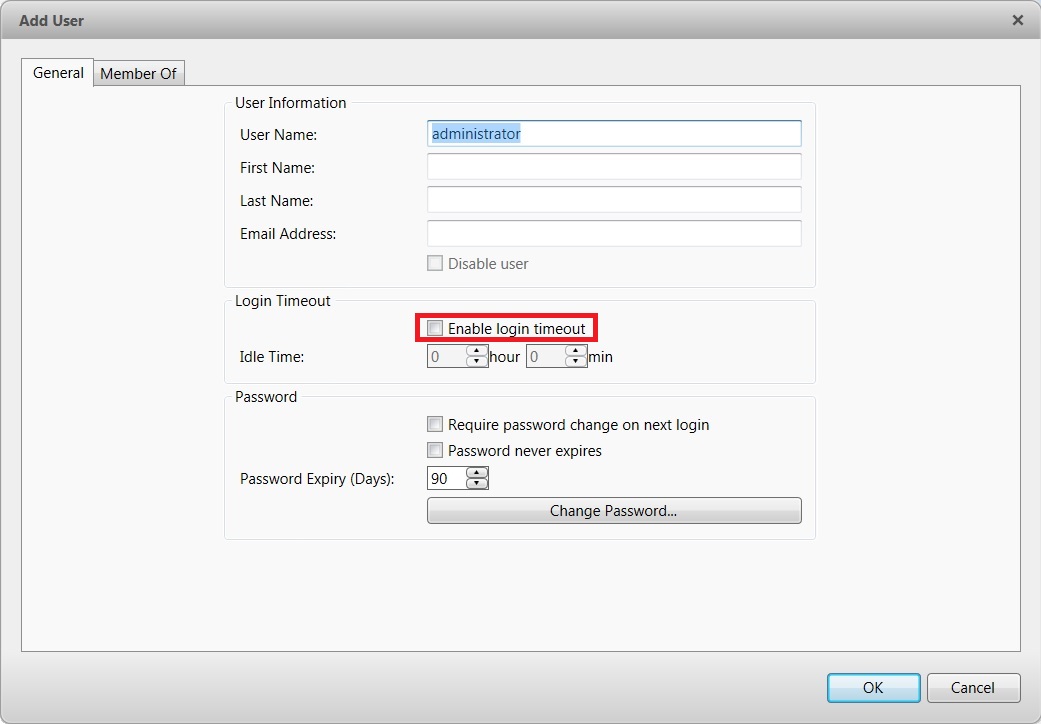The image size is (1041, 724).
Task: Increment the Idle Time minutes value
Action: point(576,350)
